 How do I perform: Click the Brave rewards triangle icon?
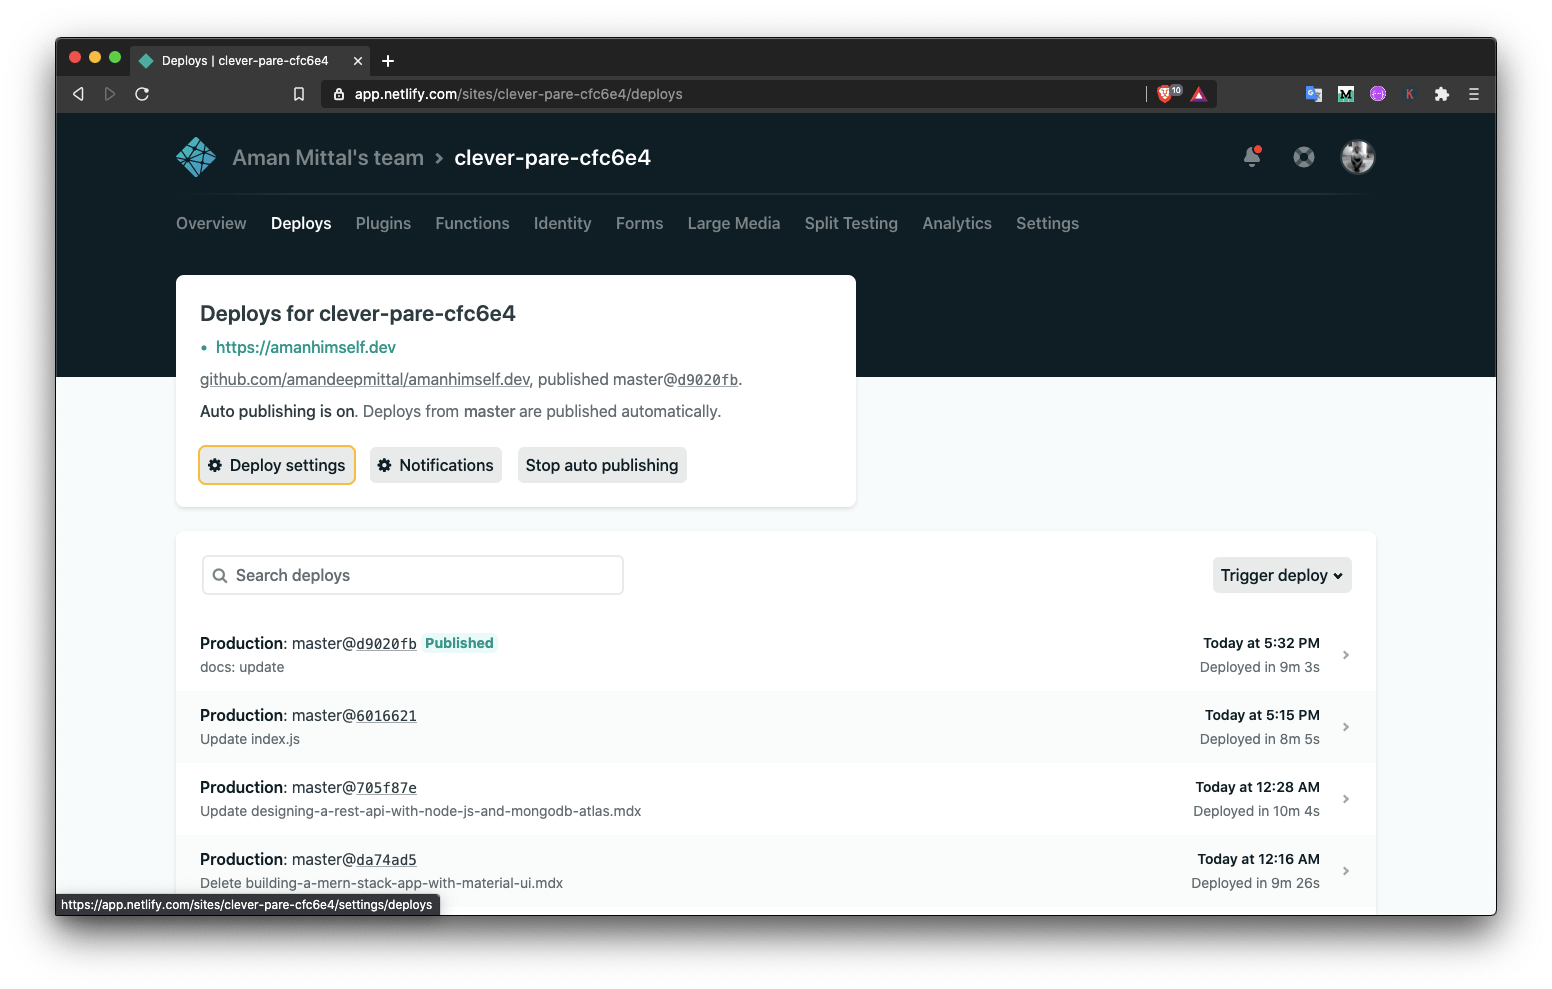click(x=1199, y=94)
